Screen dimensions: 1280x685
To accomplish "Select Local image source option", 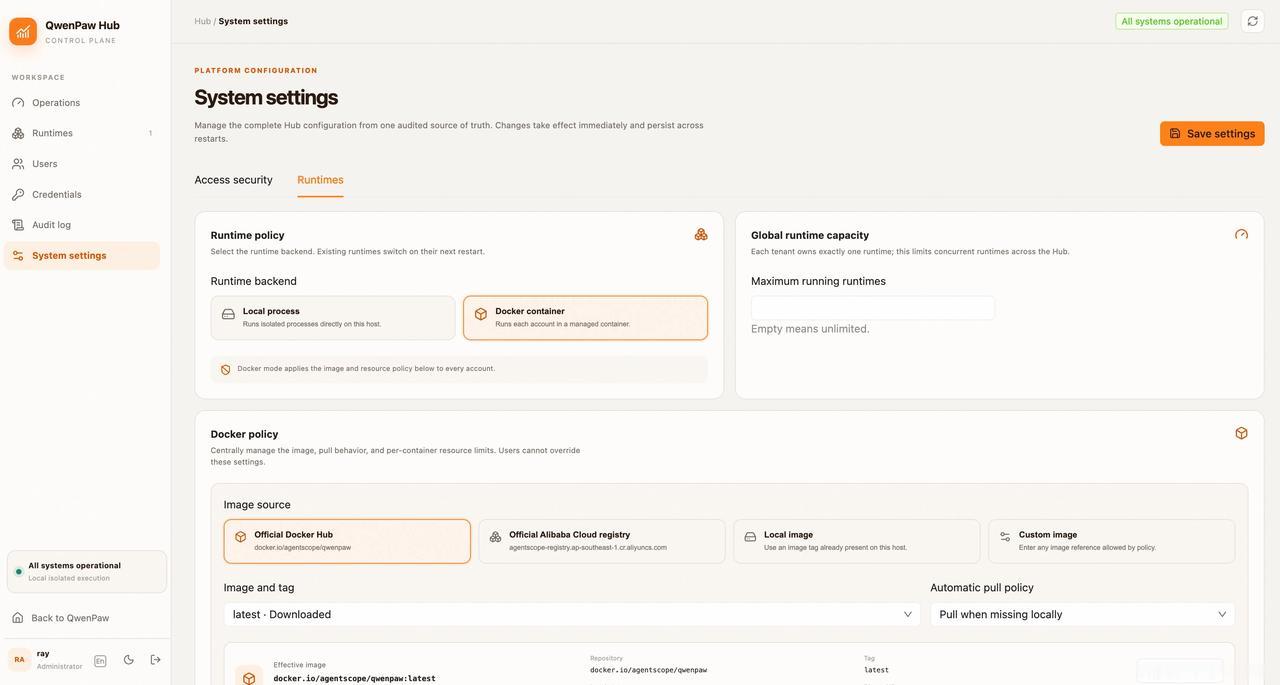I will pyautogui.click(x=857, y=541).
